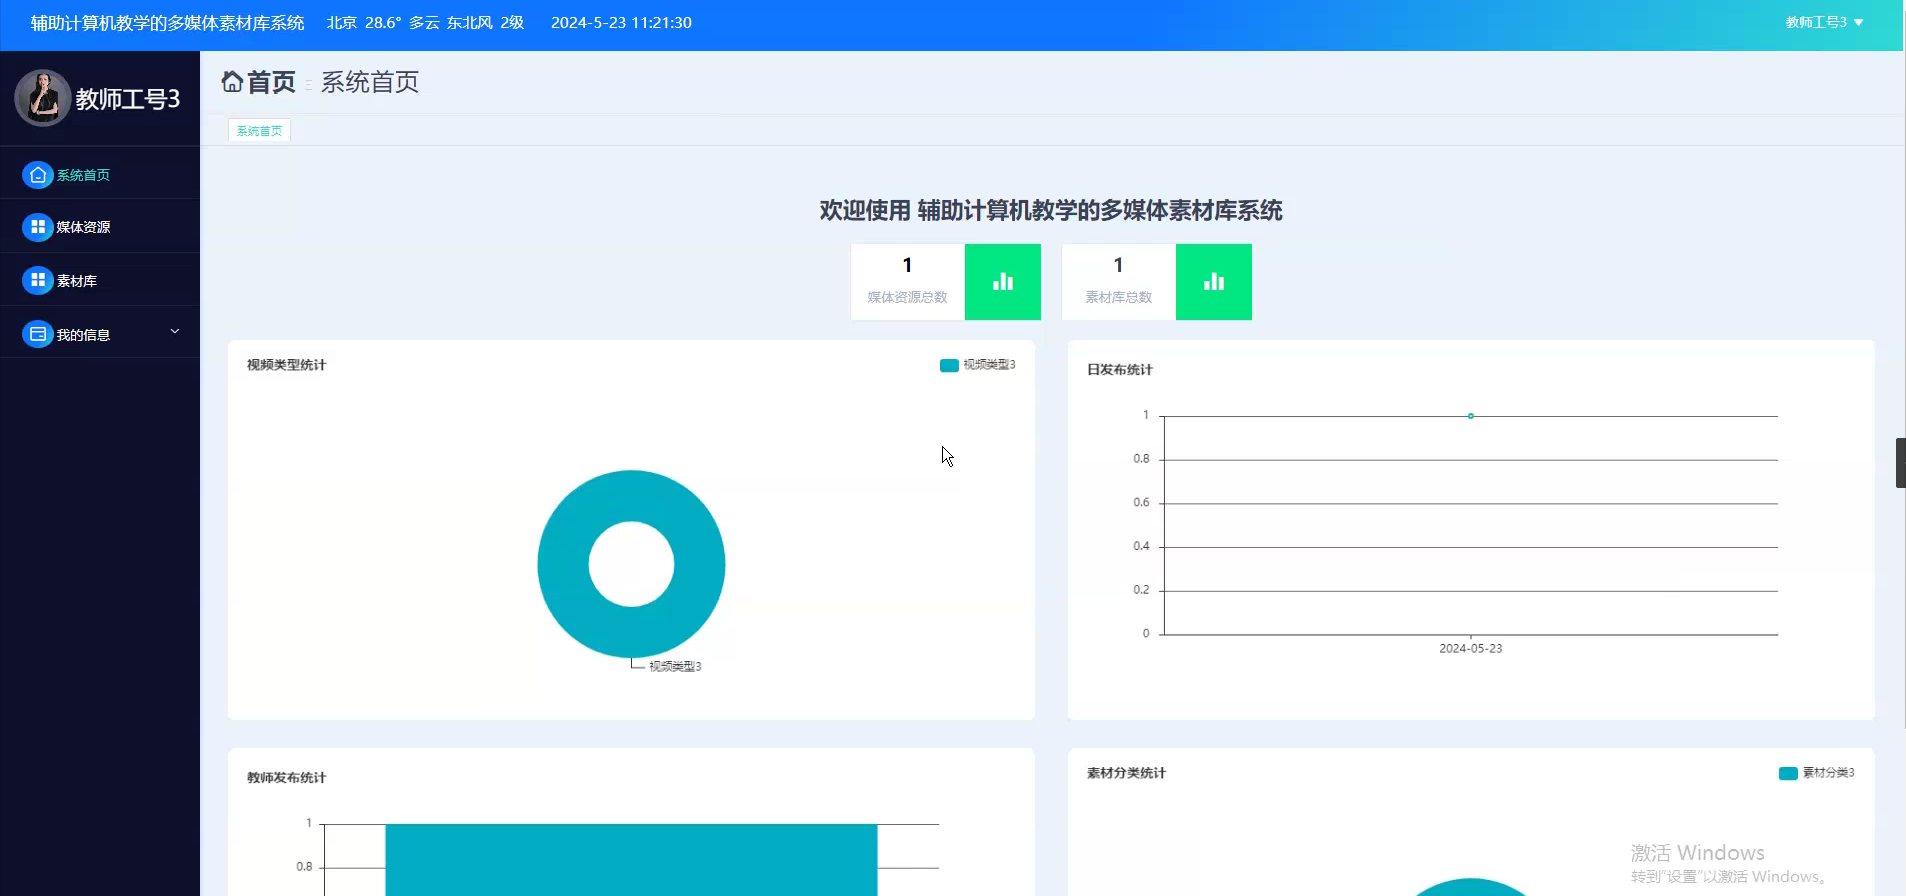This screenshot has height=896, width=1906.
Task: Click the data point on 日发布统计 chart
Action: pos(1470,416)
